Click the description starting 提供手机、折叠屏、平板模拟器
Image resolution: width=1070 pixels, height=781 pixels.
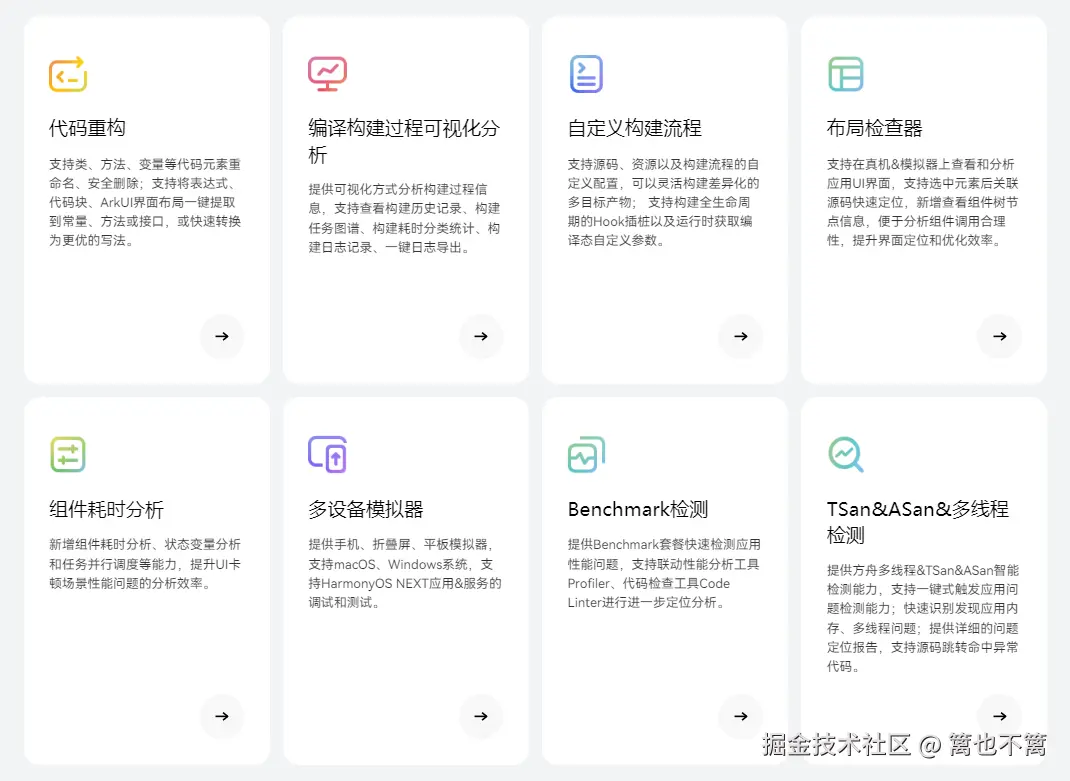(x=405, y=573)
